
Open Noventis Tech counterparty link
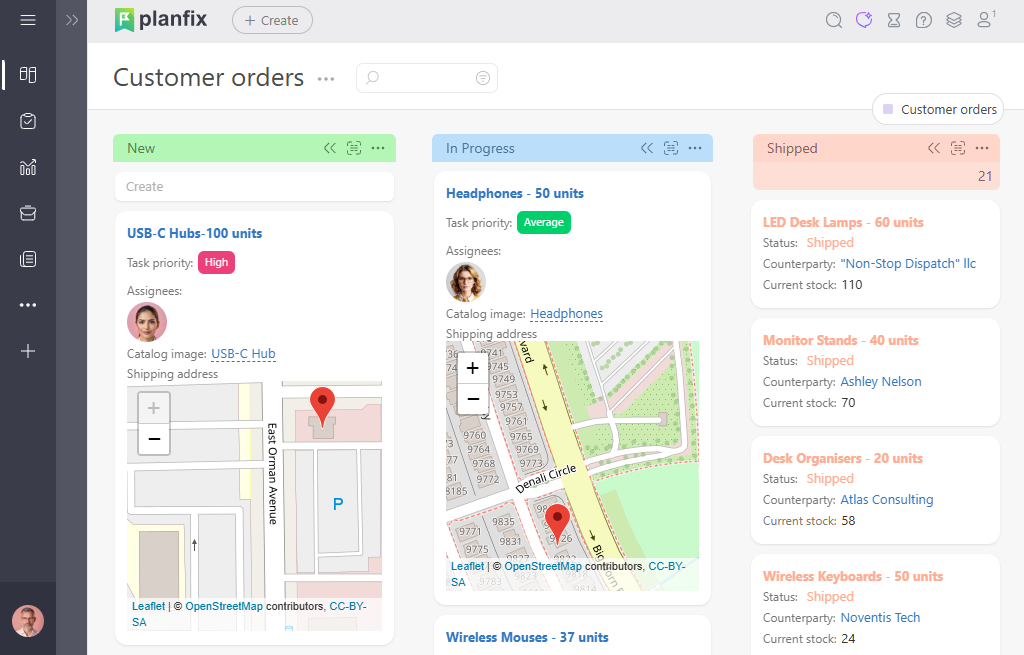tap(880, 618)
